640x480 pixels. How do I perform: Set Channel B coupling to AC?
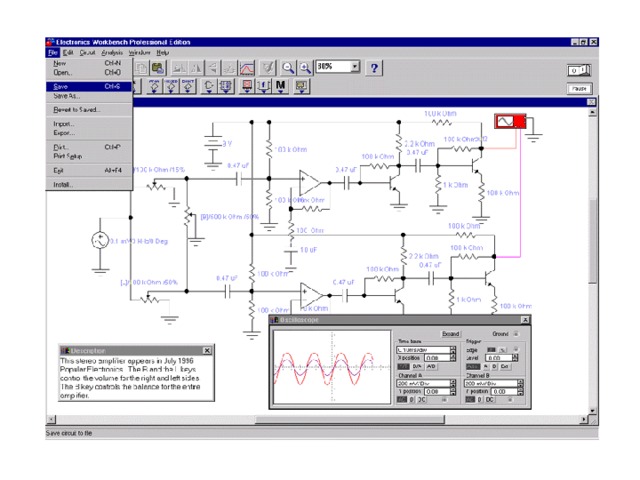pyautogui.click(x=470, y=400)
